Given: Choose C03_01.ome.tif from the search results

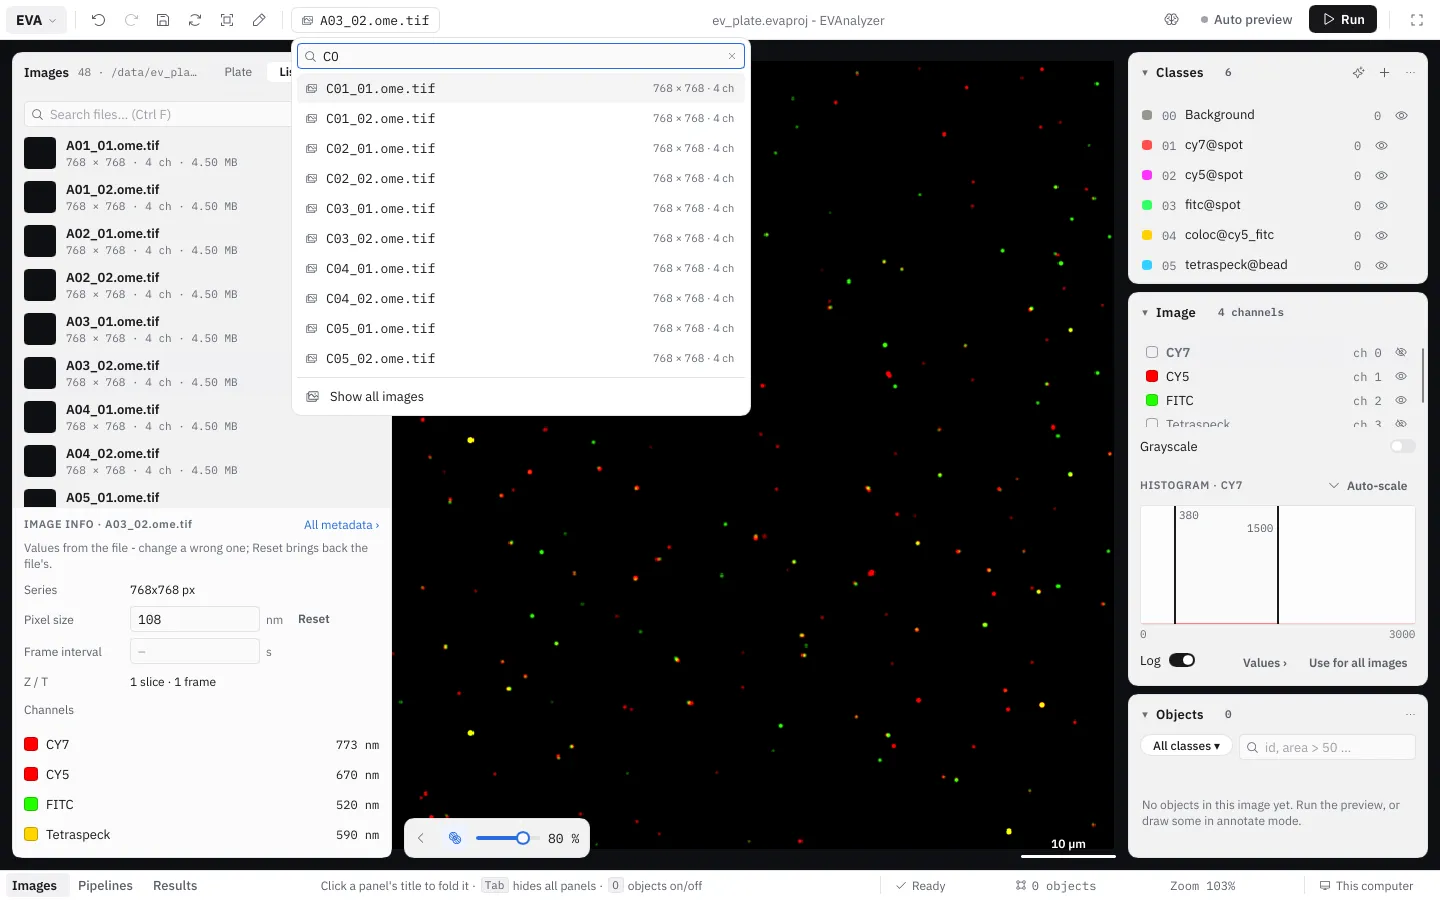Looking at the screenshot, I should 521,209.
